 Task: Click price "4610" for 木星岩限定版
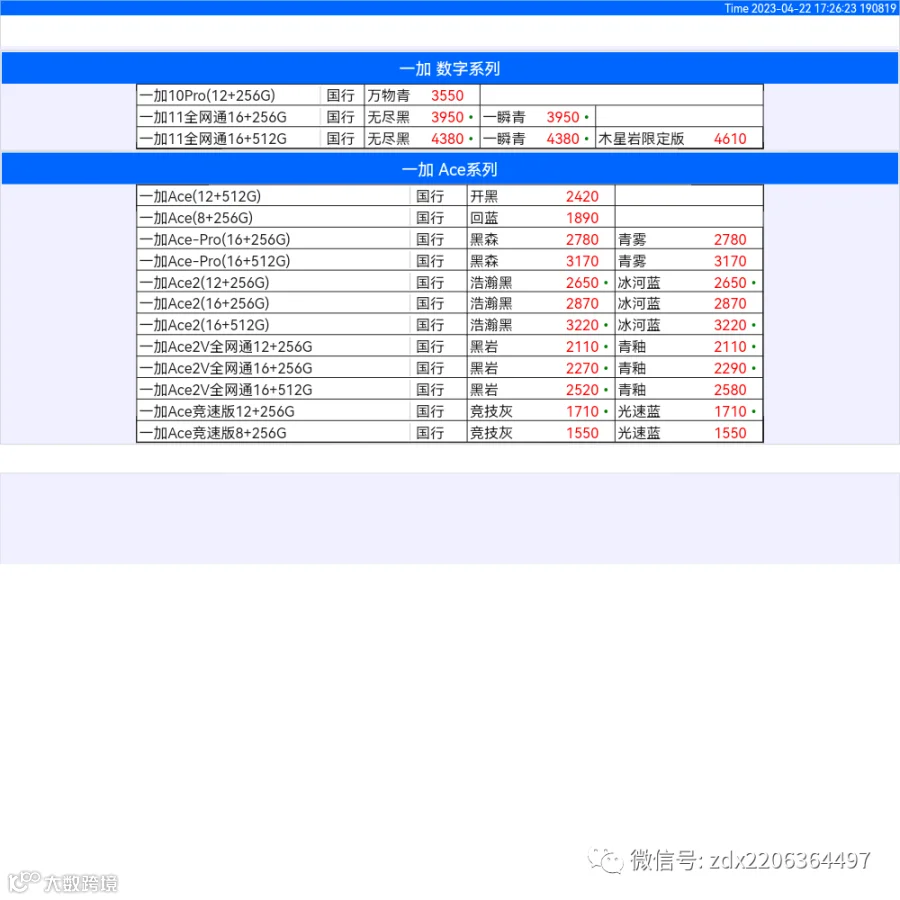730,139
